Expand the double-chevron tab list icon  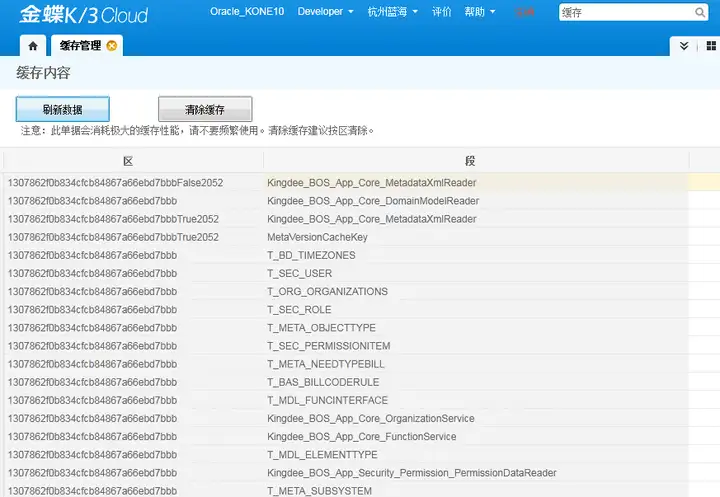click(x=684, y=45)
